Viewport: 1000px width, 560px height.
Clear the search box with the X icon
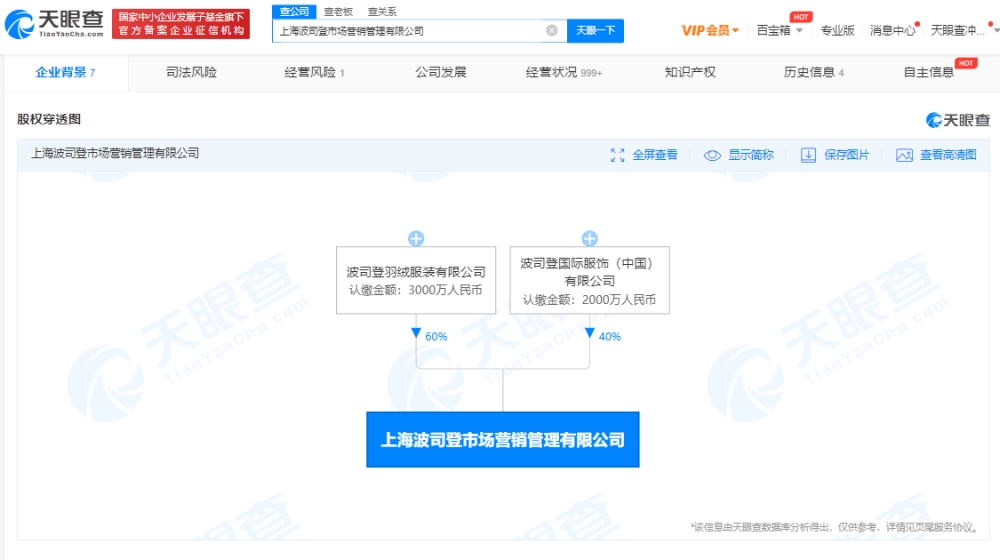552,31
